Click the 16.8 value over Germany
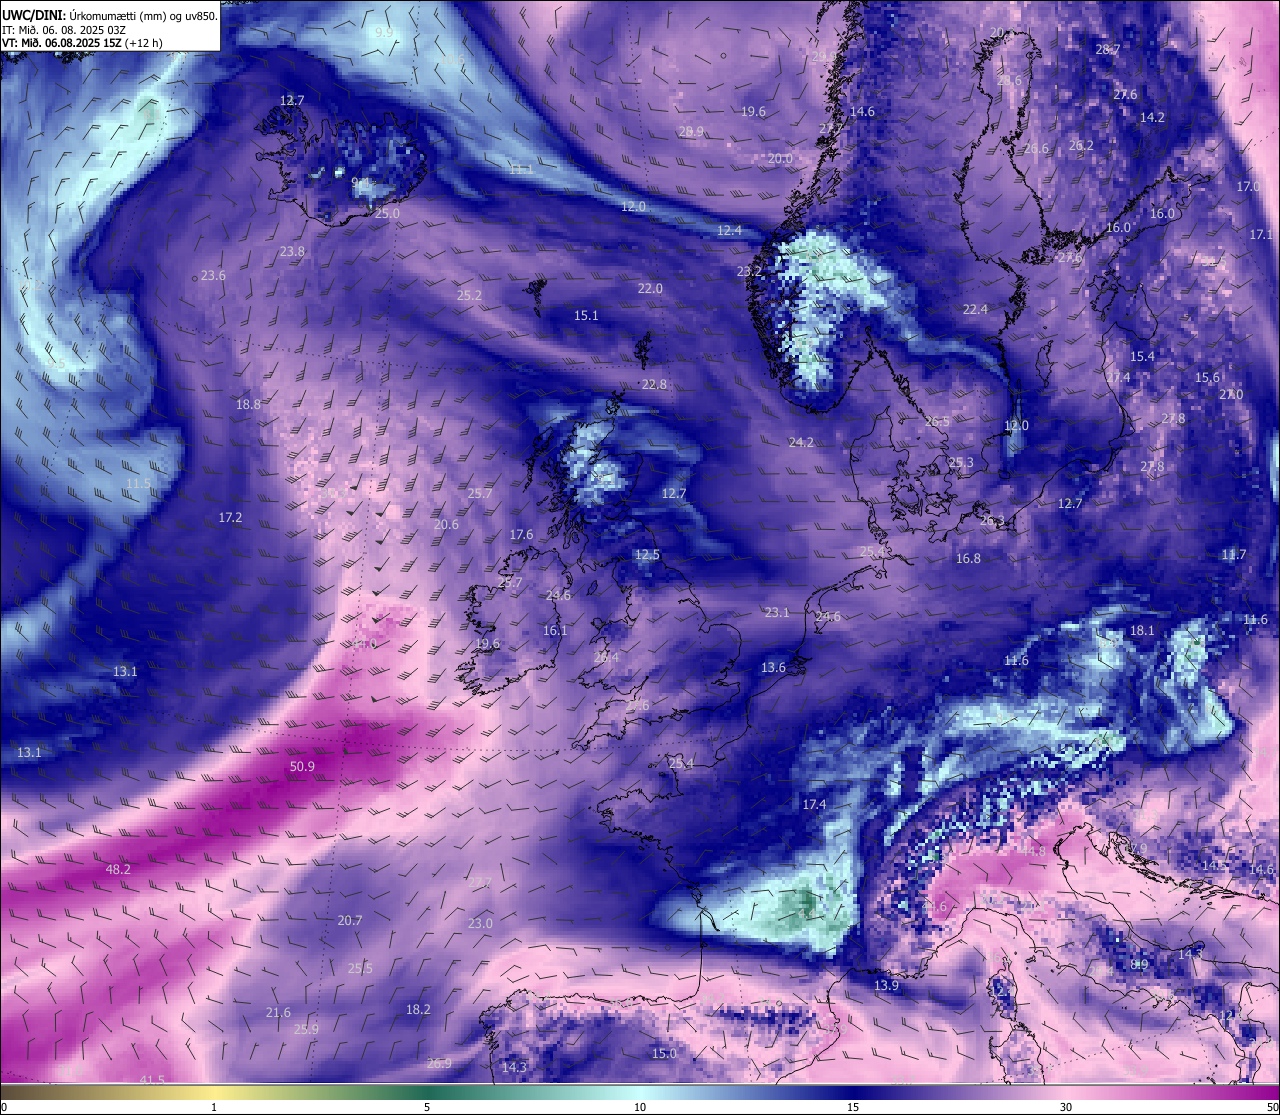Image resolution: width=1280 pixels, height=1115 pixels. (968, 558)
